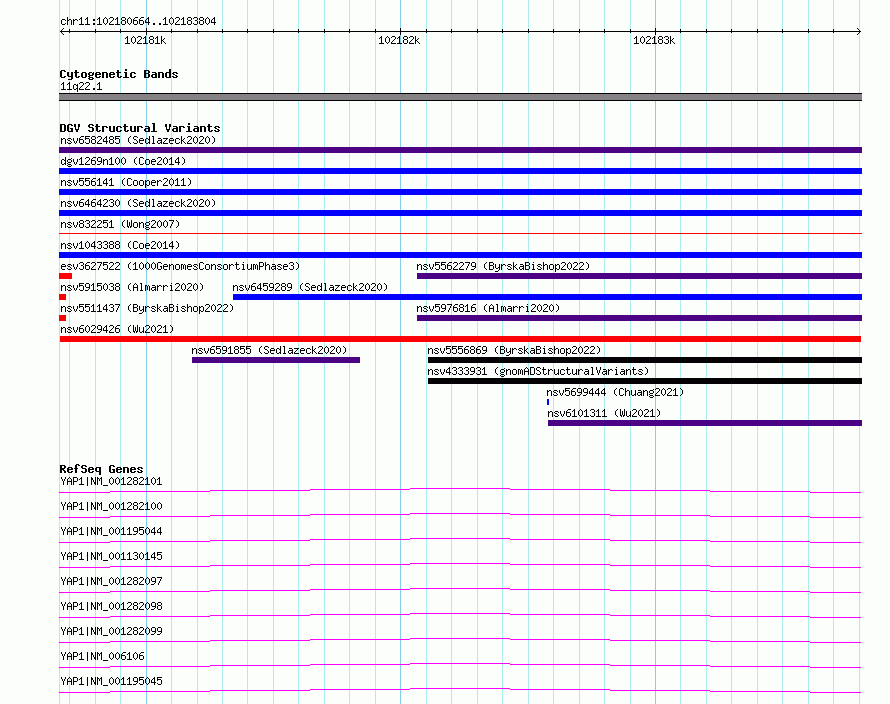Click the blue bar under nsv6464230
The height and width of the screenshot is (704, 890).
coord(460,213)
